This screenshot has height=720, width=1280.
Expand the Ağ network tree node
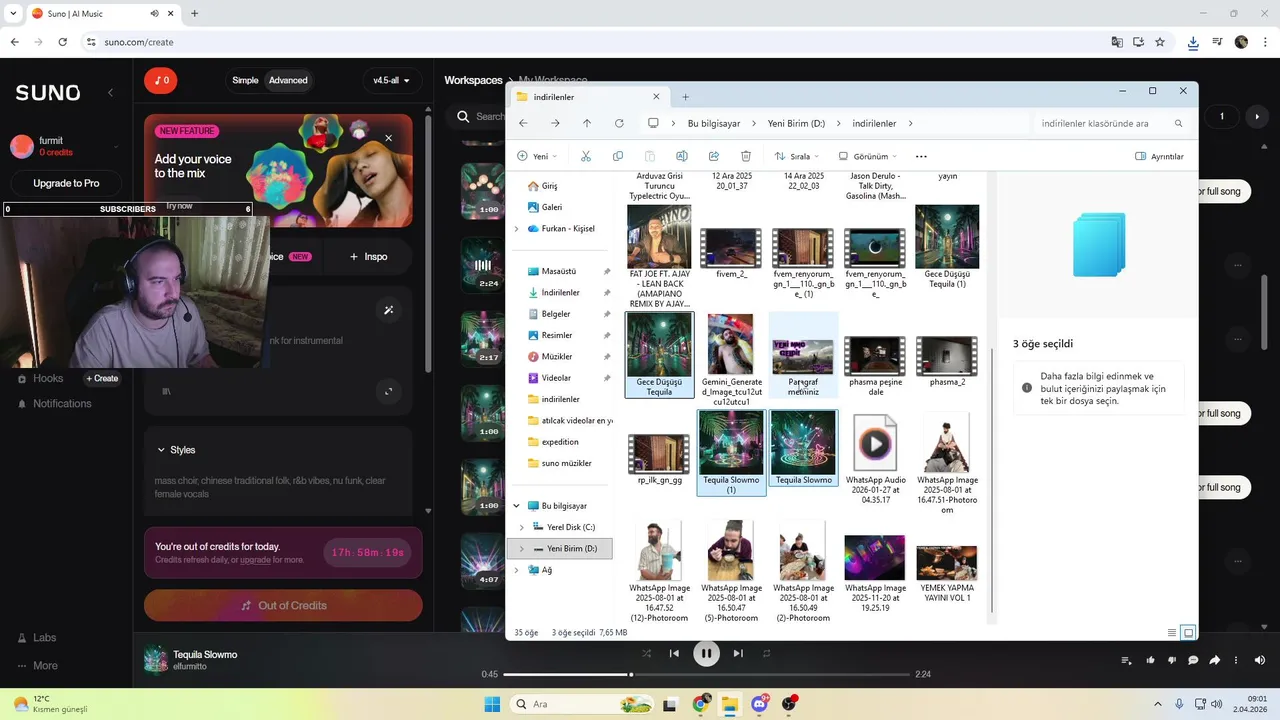[517, 570]
